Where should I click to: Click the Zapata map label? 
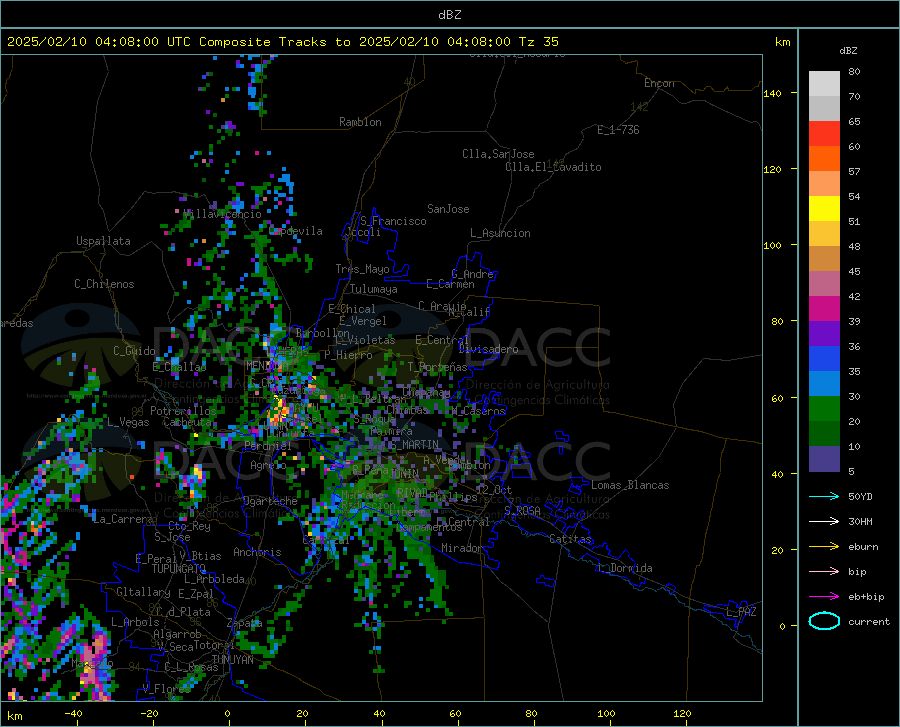coord(245,623)
